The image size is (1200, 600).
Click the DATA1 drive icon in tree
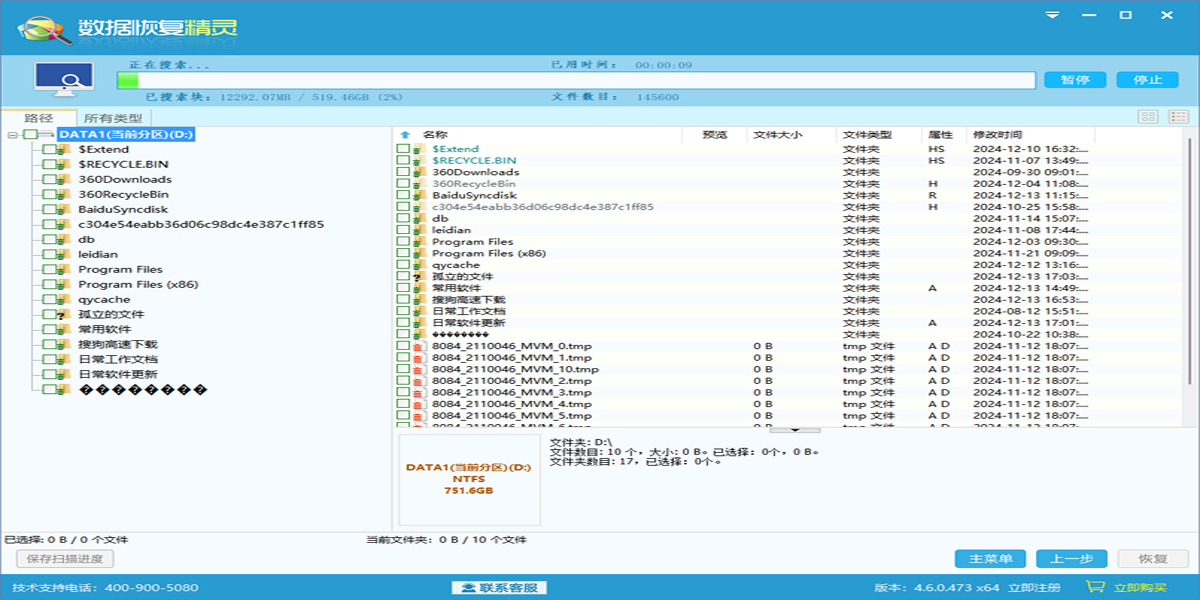click(47, 135)
